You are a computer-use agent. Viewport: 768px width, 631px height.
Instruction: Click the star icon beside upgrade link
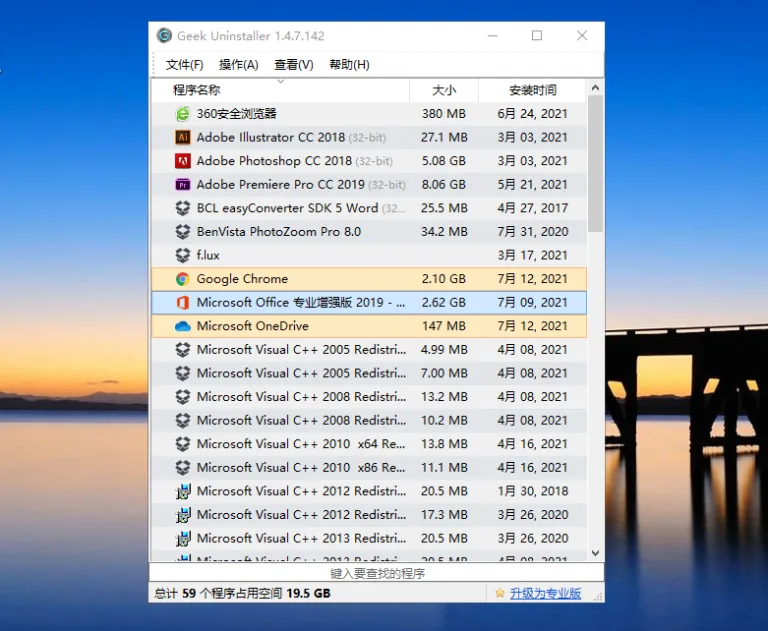point(500,593)
